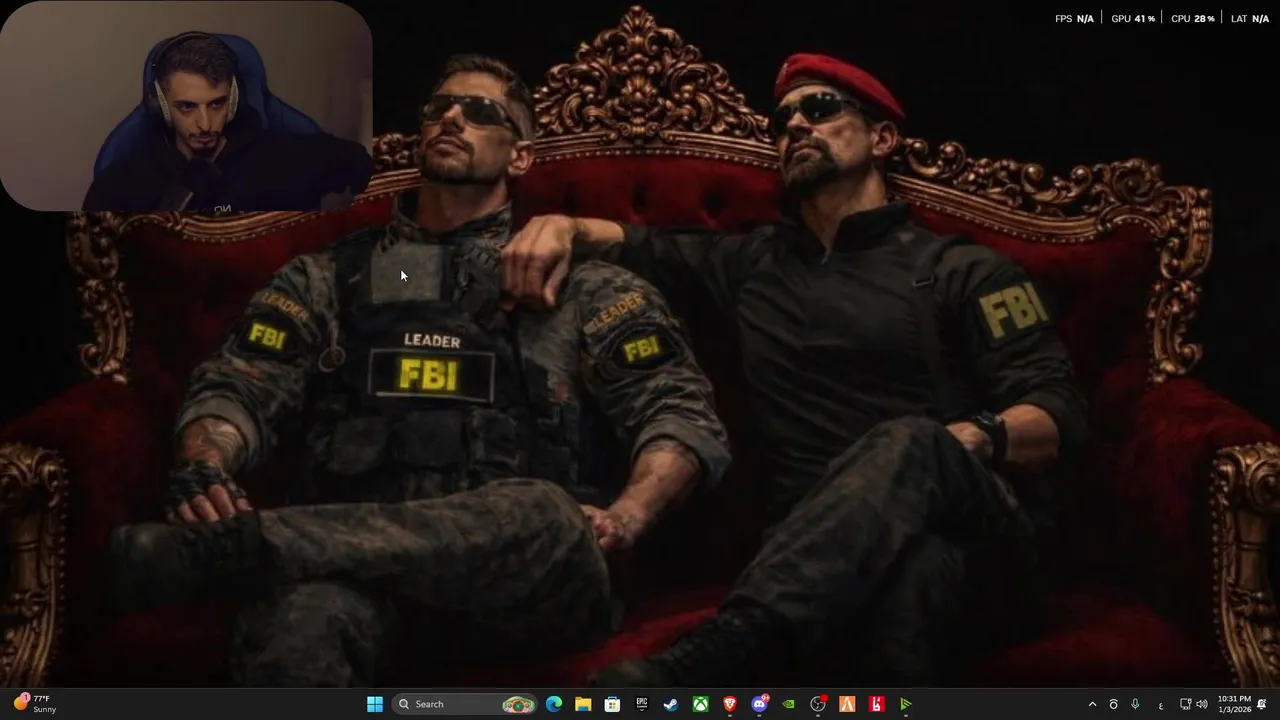Open Discord with unread notifications badge
1280x720 pixels.
(x=760, y=704)
